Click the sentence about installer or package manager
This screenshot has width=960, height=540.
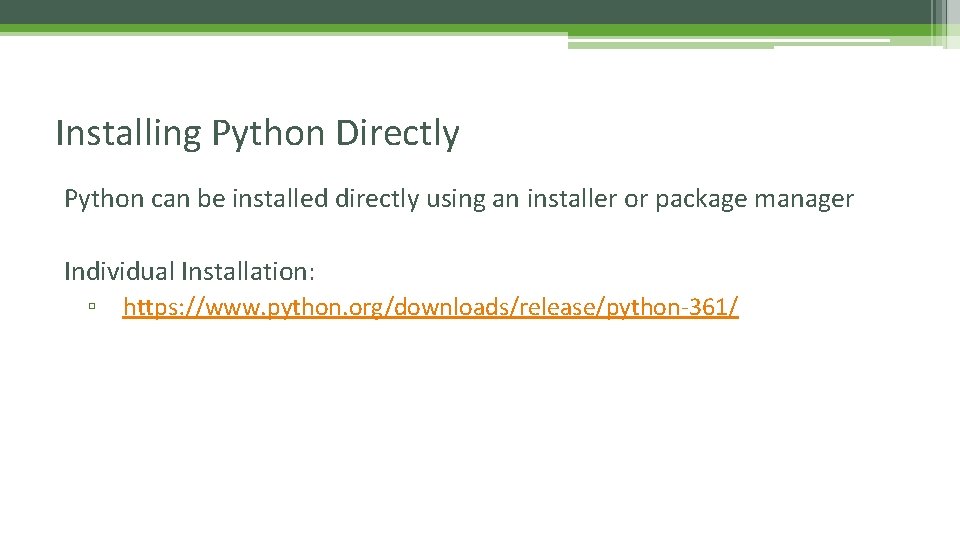(459, 200)
